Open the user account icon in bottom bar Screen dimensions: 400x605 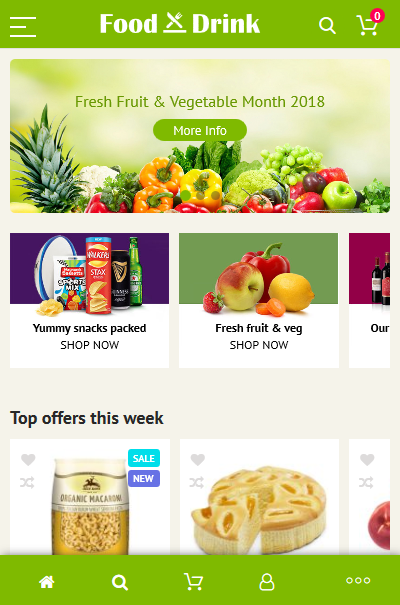click(x=267, y=581)
